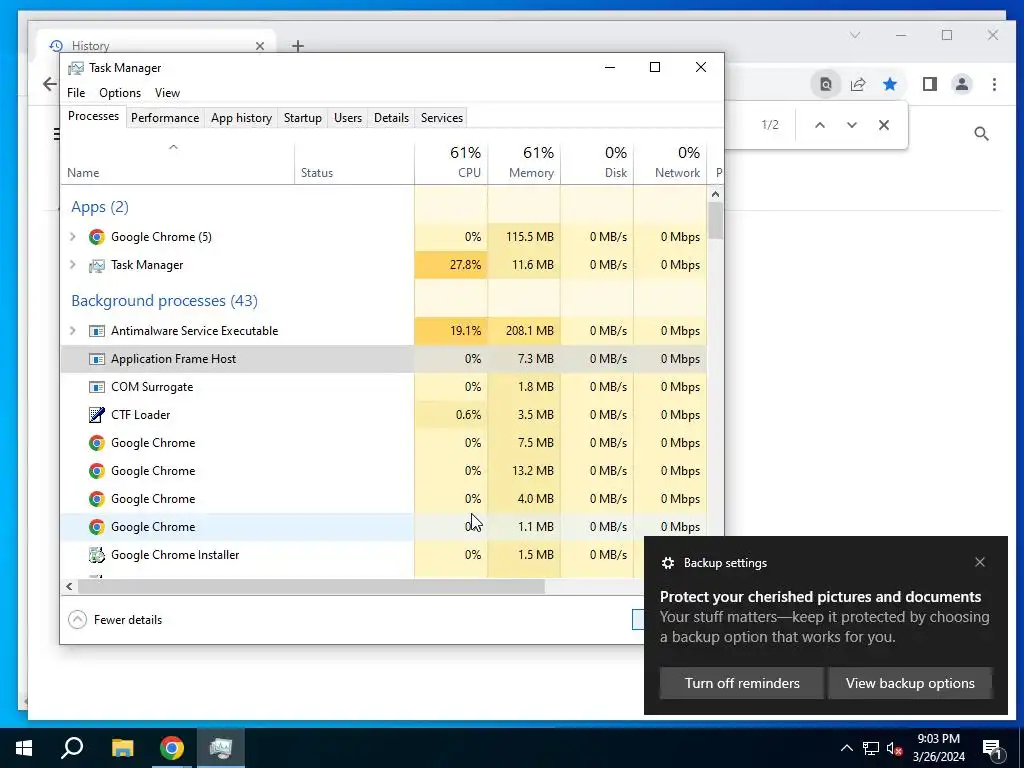
Task: Open the Action Center notifications icon
Action: [x=992, y=749]
